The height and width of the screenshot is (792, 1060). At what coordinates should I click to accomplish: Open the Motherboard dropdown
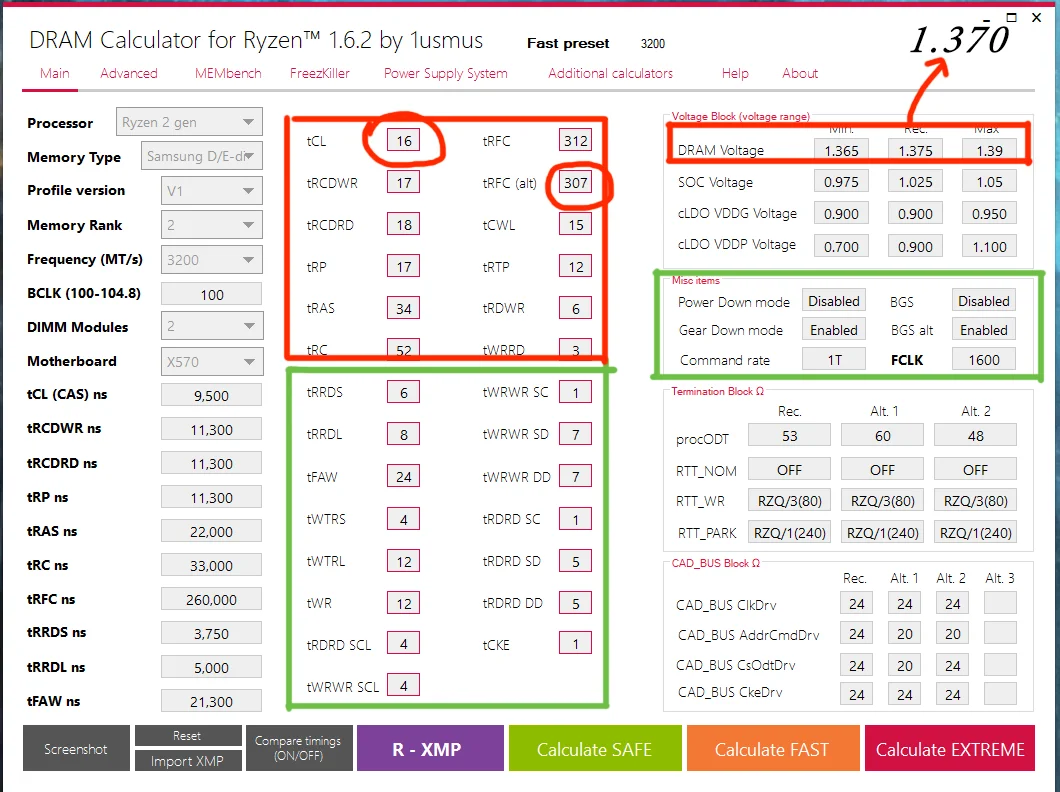pos(212,362)
